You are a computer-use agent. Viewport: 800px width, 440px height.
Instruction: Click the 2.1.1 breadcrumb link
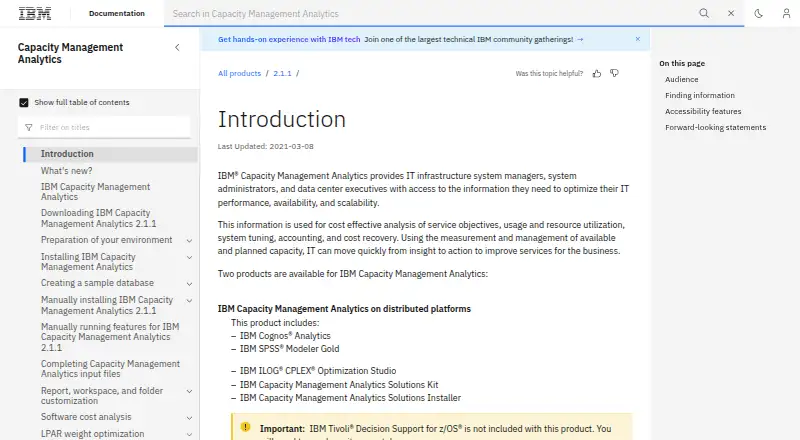click(x=282, y=74)
